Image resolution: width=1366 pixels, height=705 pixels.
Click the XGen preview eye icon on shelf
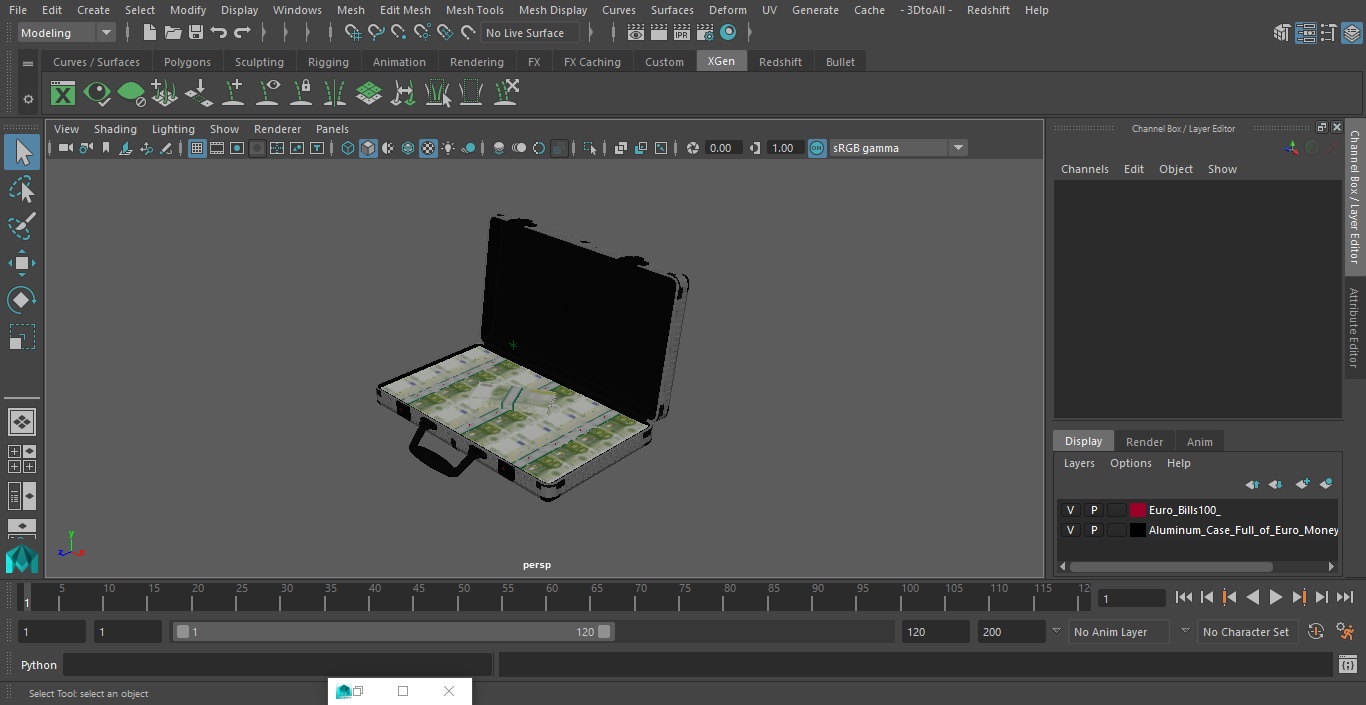point(97,94)
